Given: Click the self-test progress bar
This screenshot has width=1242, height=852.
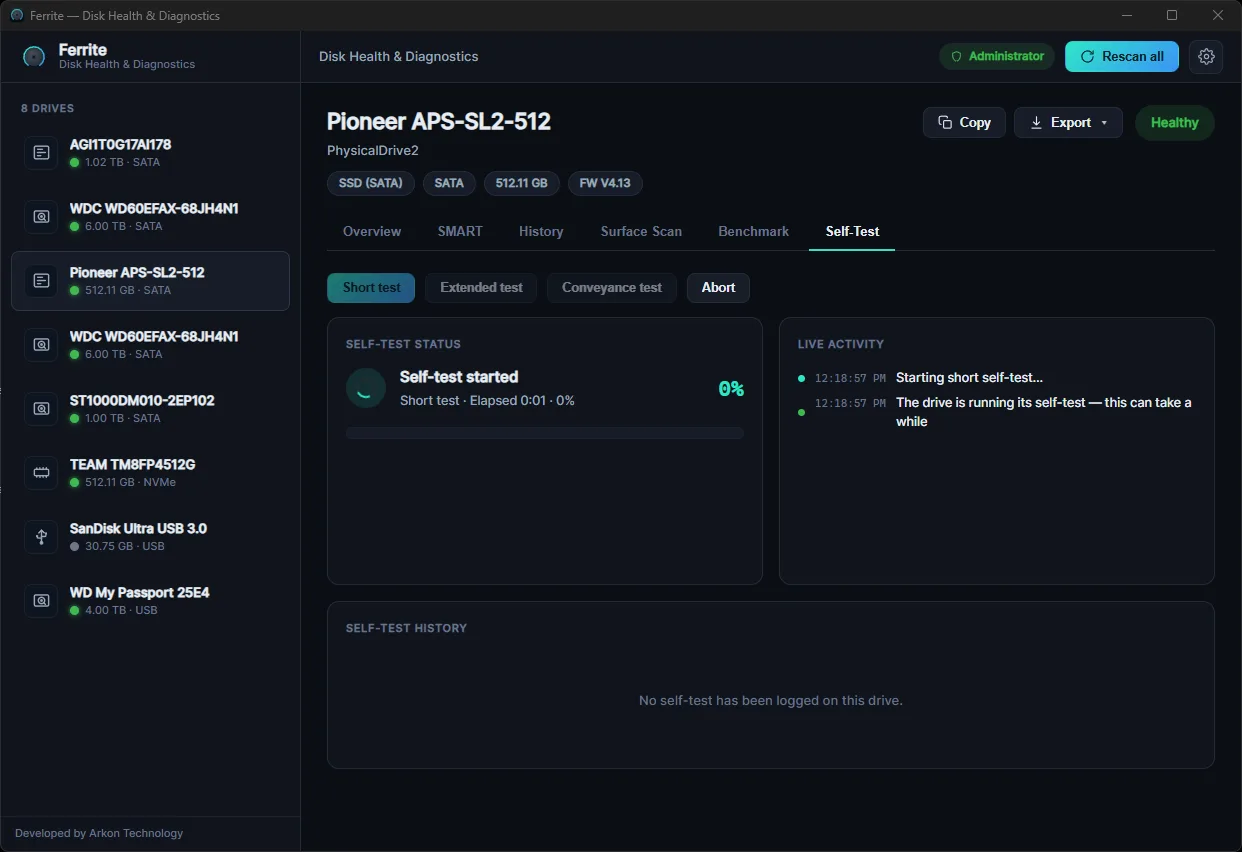Looking at the screenshot, I should click(545, 433).
